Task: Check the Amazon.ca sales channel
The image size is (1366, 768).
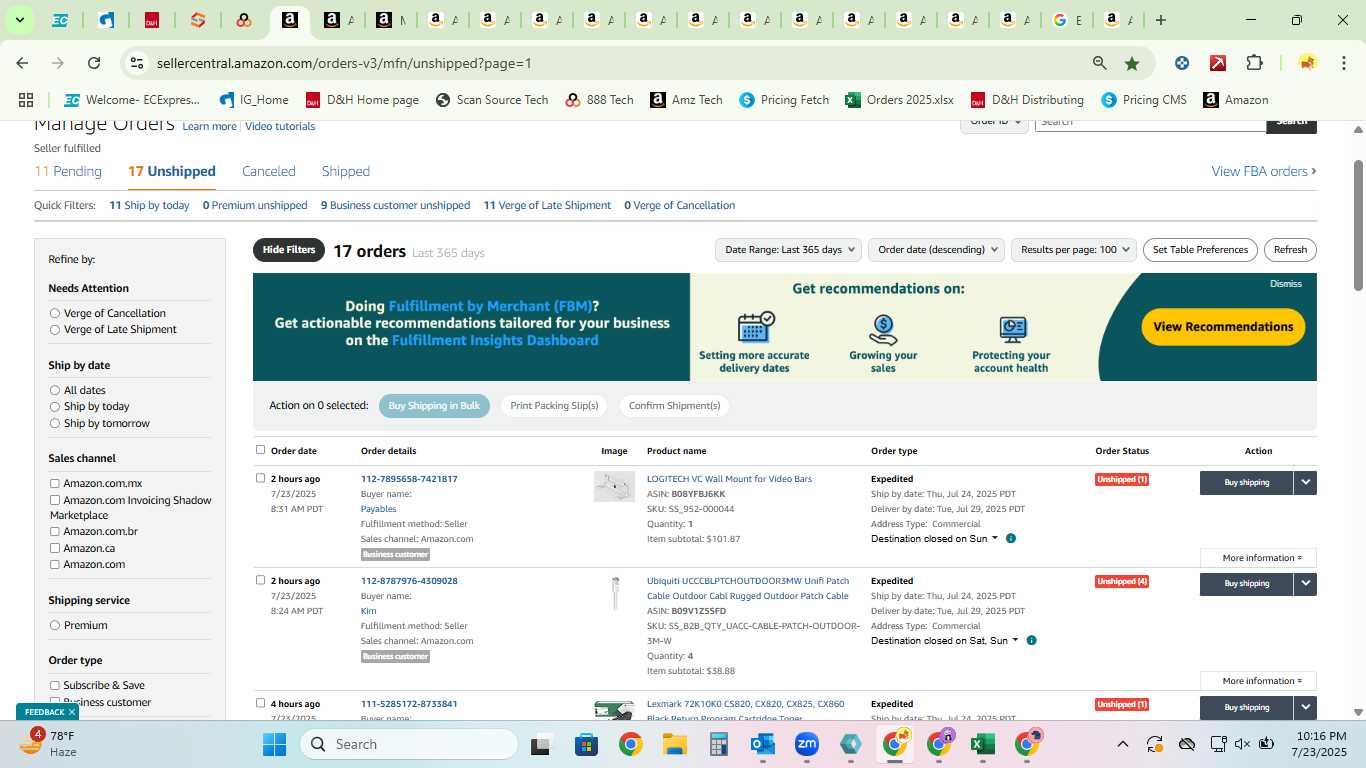Action: click(55, 548)
